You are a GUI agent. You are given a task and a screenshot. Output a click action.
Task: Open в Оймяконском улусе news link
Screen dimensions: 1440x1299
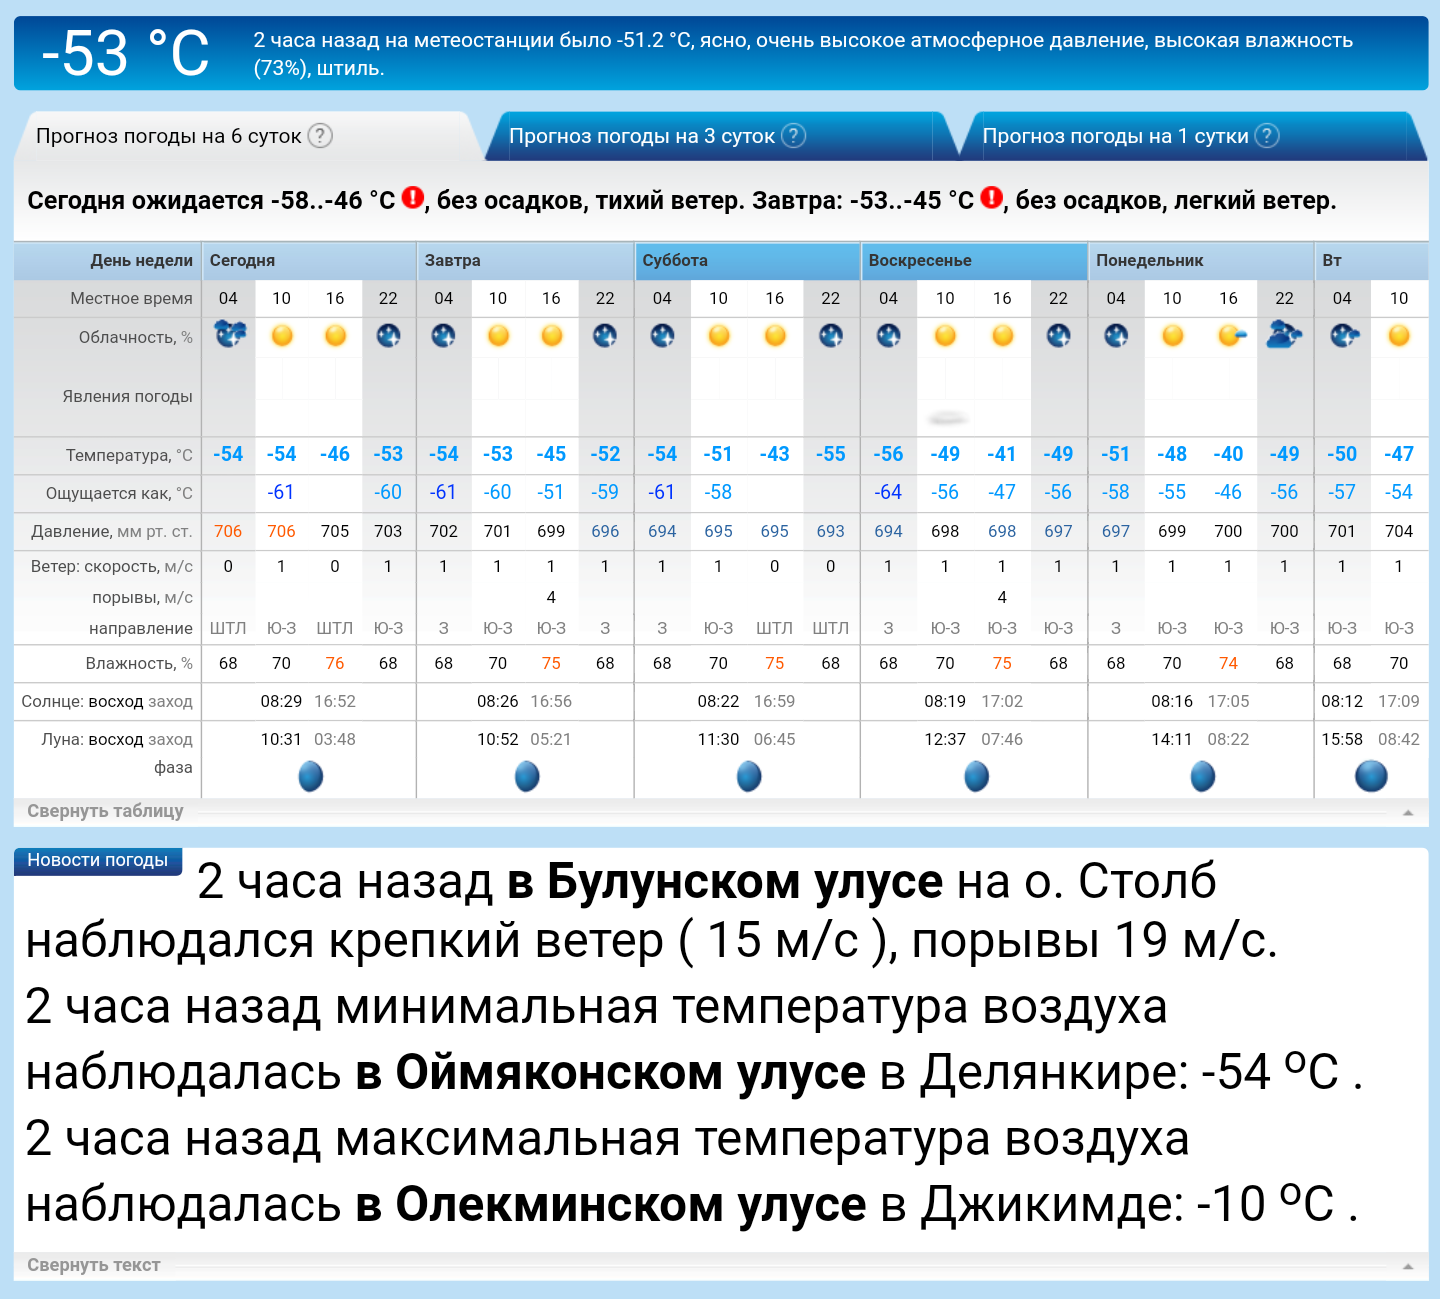click(611, 1072)
